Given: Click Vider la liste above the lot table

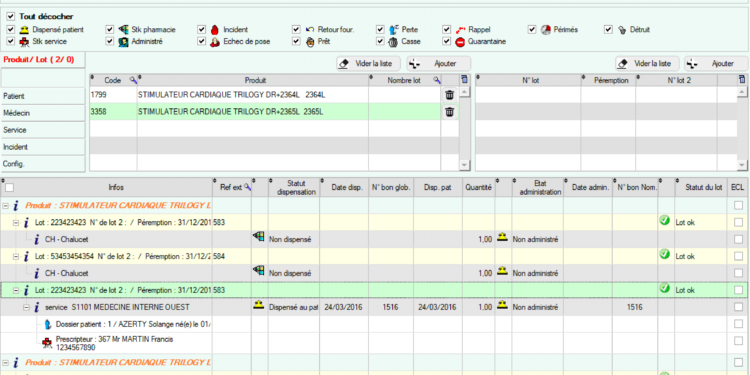Looking at the screenshot, I should [648, 64].
